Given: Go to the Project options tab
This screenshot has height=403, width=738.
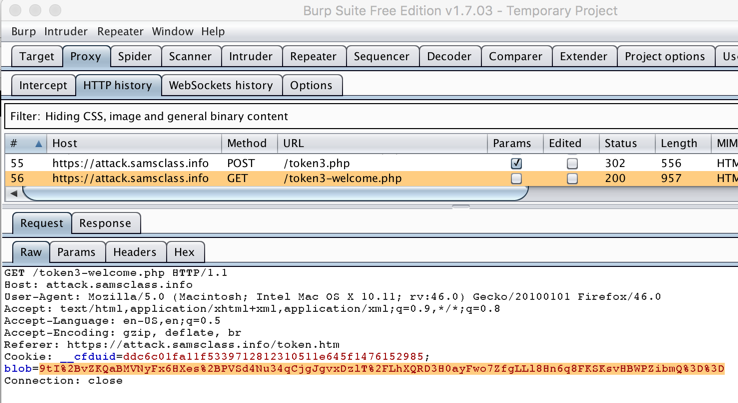Looking at the screenshot, I should pyautogui.click(x=665, y=56).
